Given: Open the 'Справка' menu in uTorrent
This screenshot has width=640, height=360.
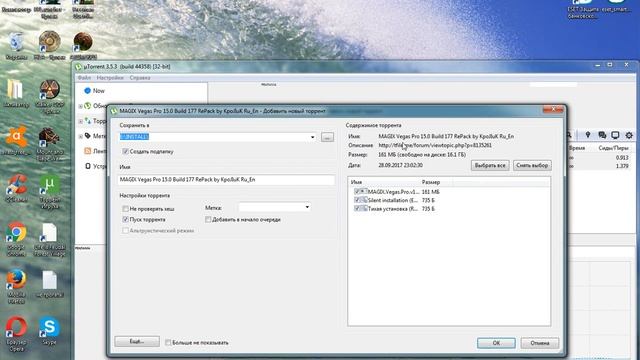Looking at the screenshot, I should (x=140, y=78).
